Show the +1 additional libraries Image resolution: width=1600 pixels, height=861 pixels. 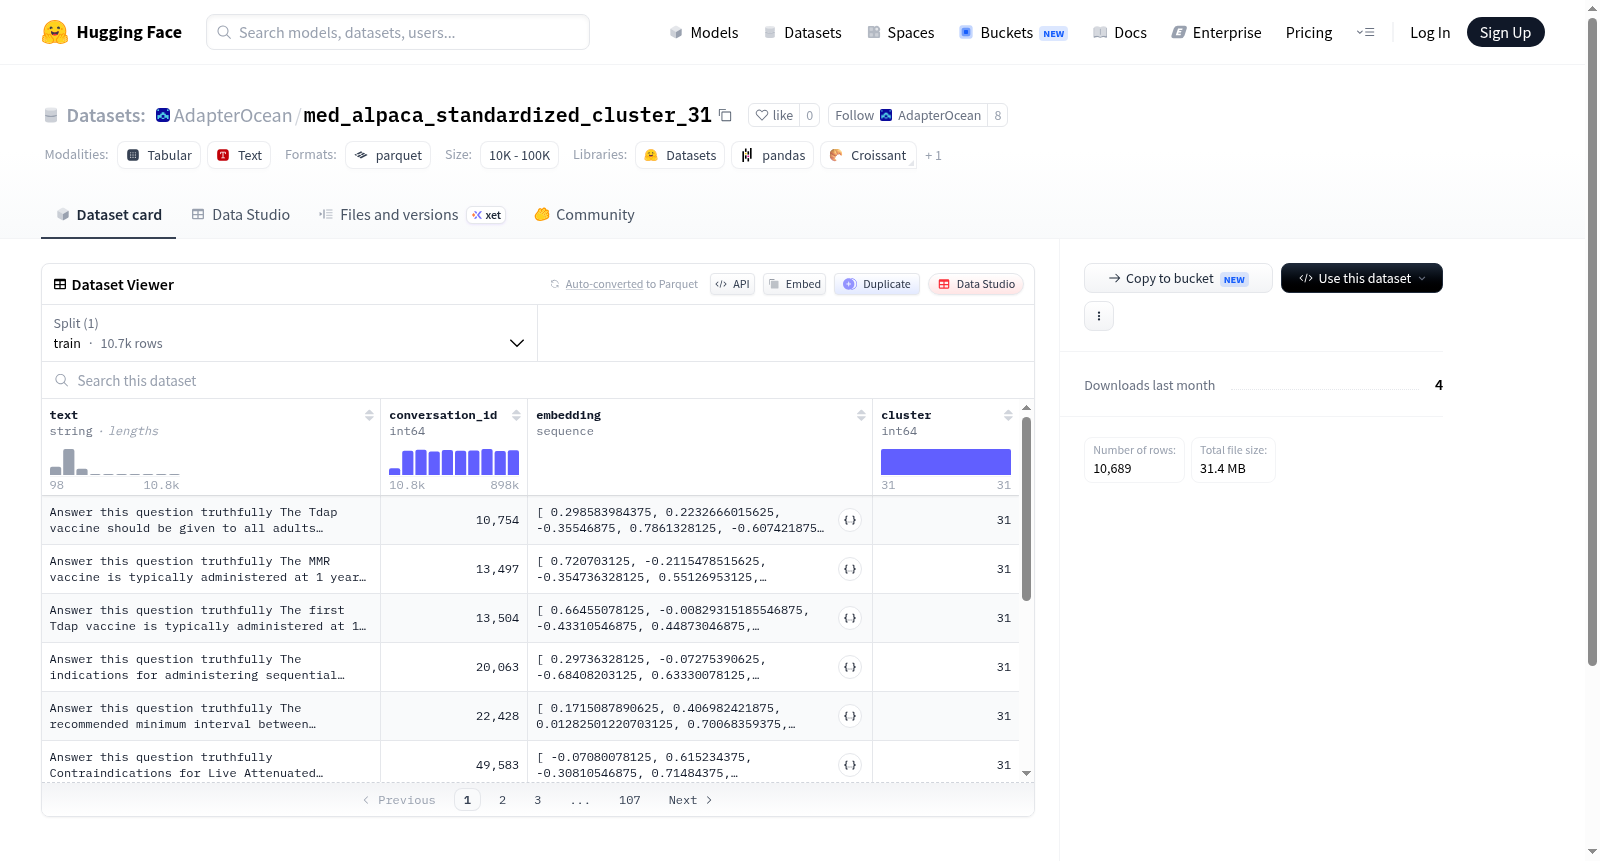point(933,155)
